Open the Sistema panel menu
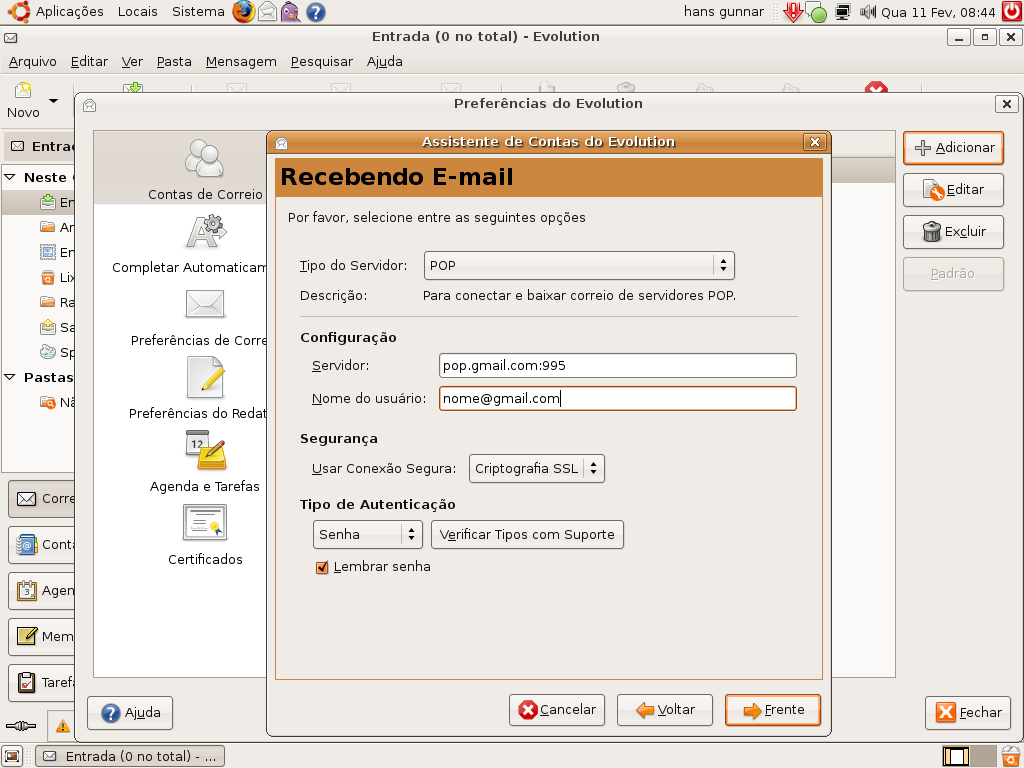Image resolution: width=1024 pixels, height=768 pixels. pyautogui.click(x=198, y=12)
